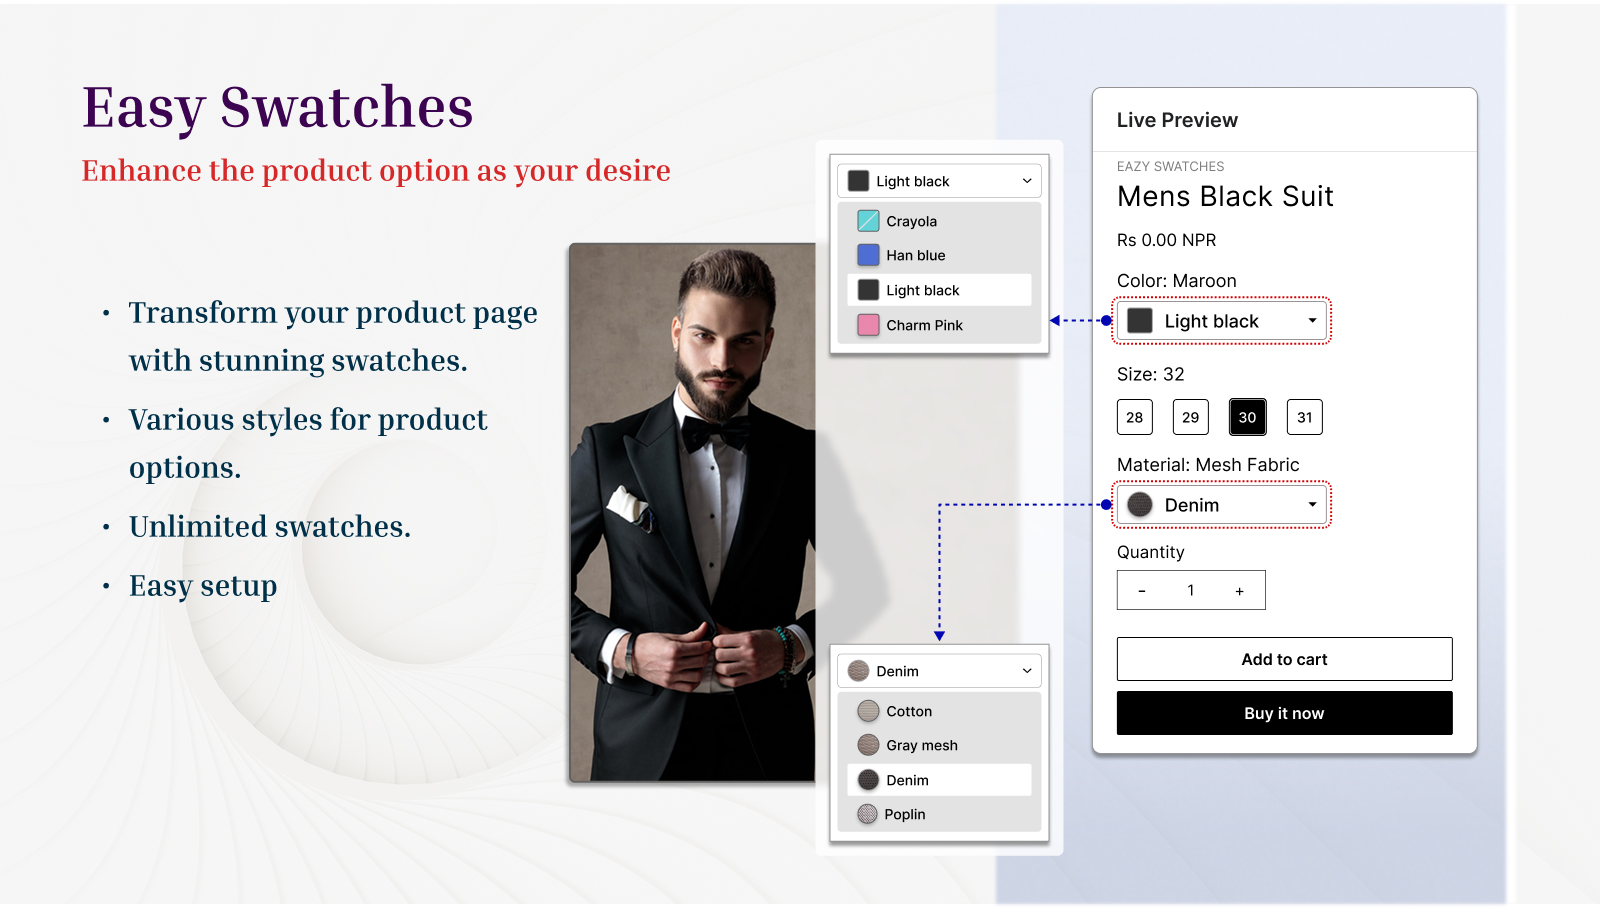Open the Denim material dropdown in Live Preview
1600x908 pixels.
(x=1222, y=505)
